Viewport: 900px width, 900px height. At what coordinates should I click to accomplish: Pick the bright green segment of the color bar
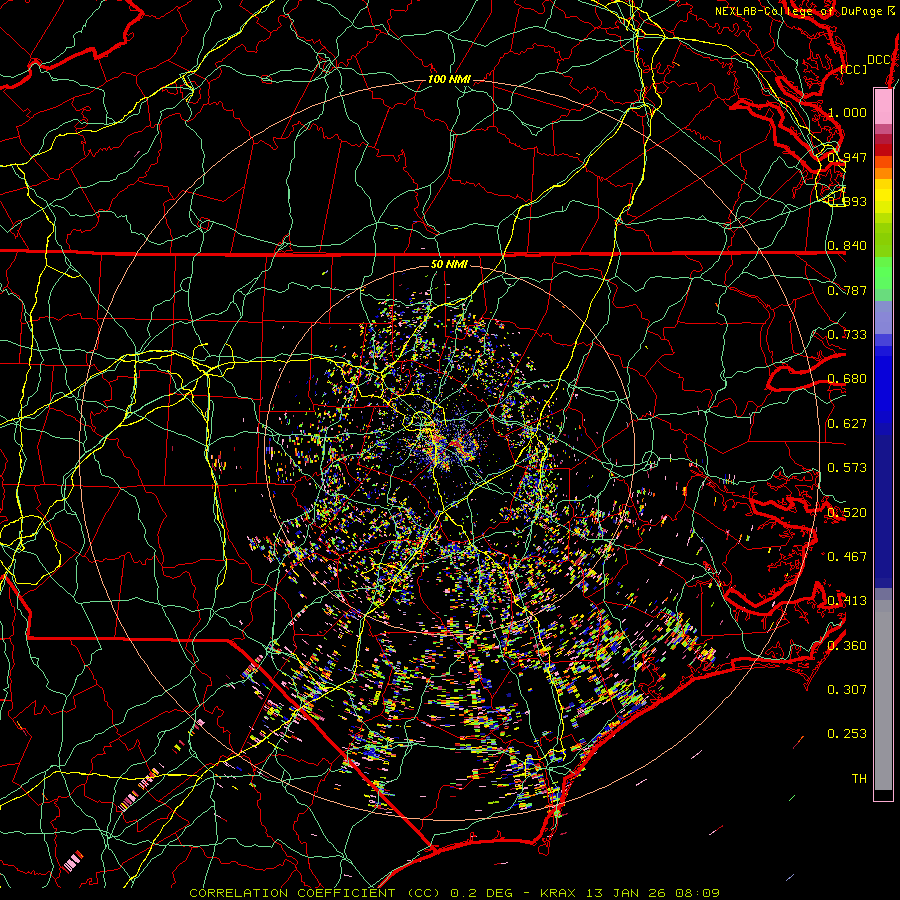[x=883, y=273]
